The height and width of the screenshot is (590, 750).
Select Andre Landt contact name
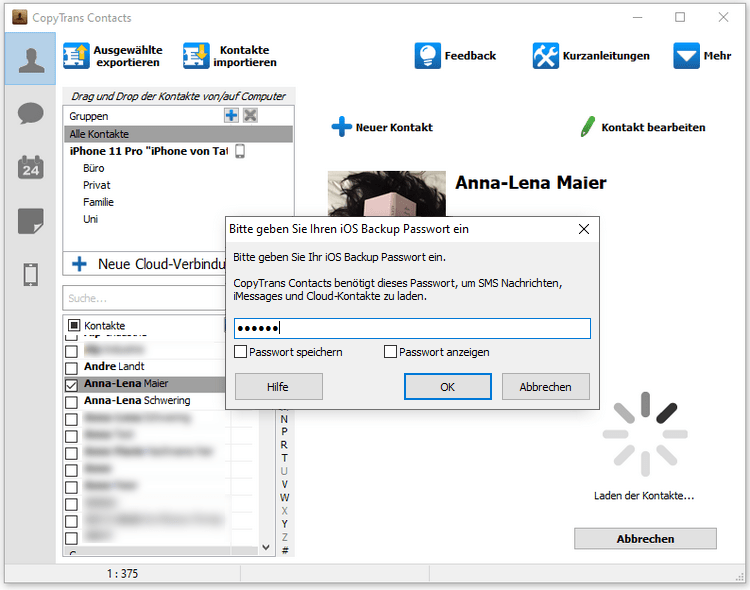(x=114, y=367)
